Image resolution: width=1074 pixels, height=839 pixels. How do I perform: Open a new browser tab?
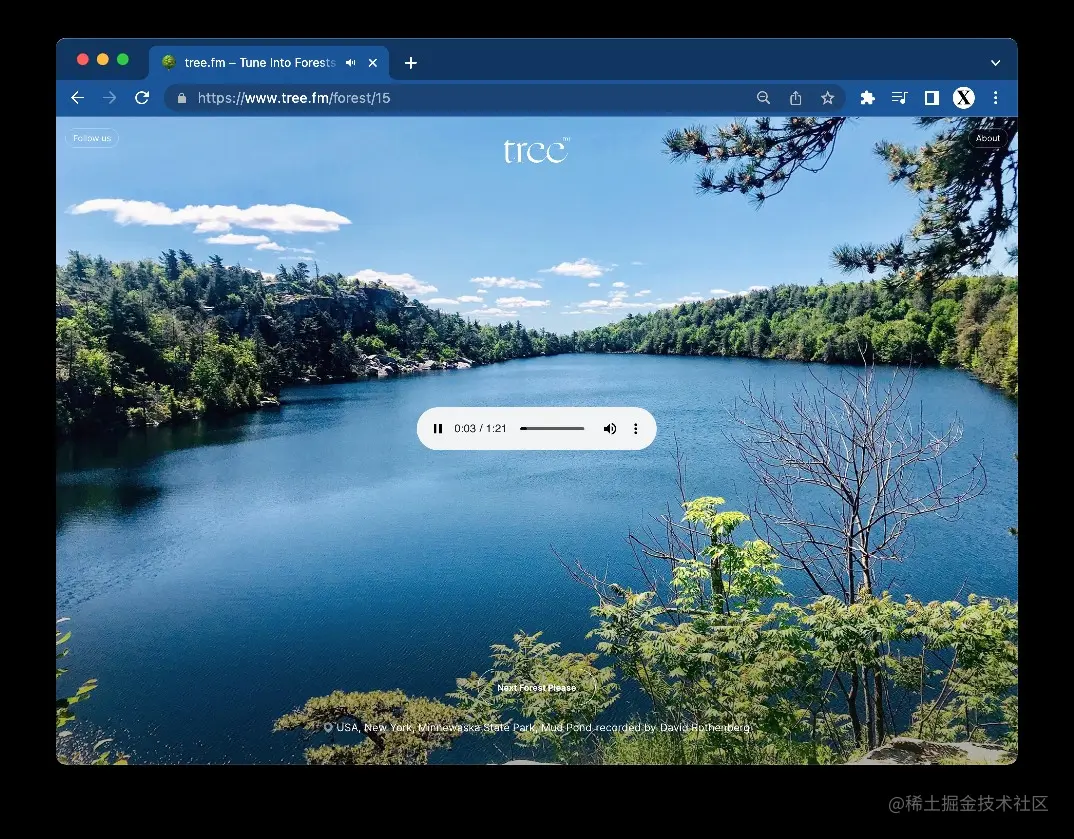tap(410, 62)
